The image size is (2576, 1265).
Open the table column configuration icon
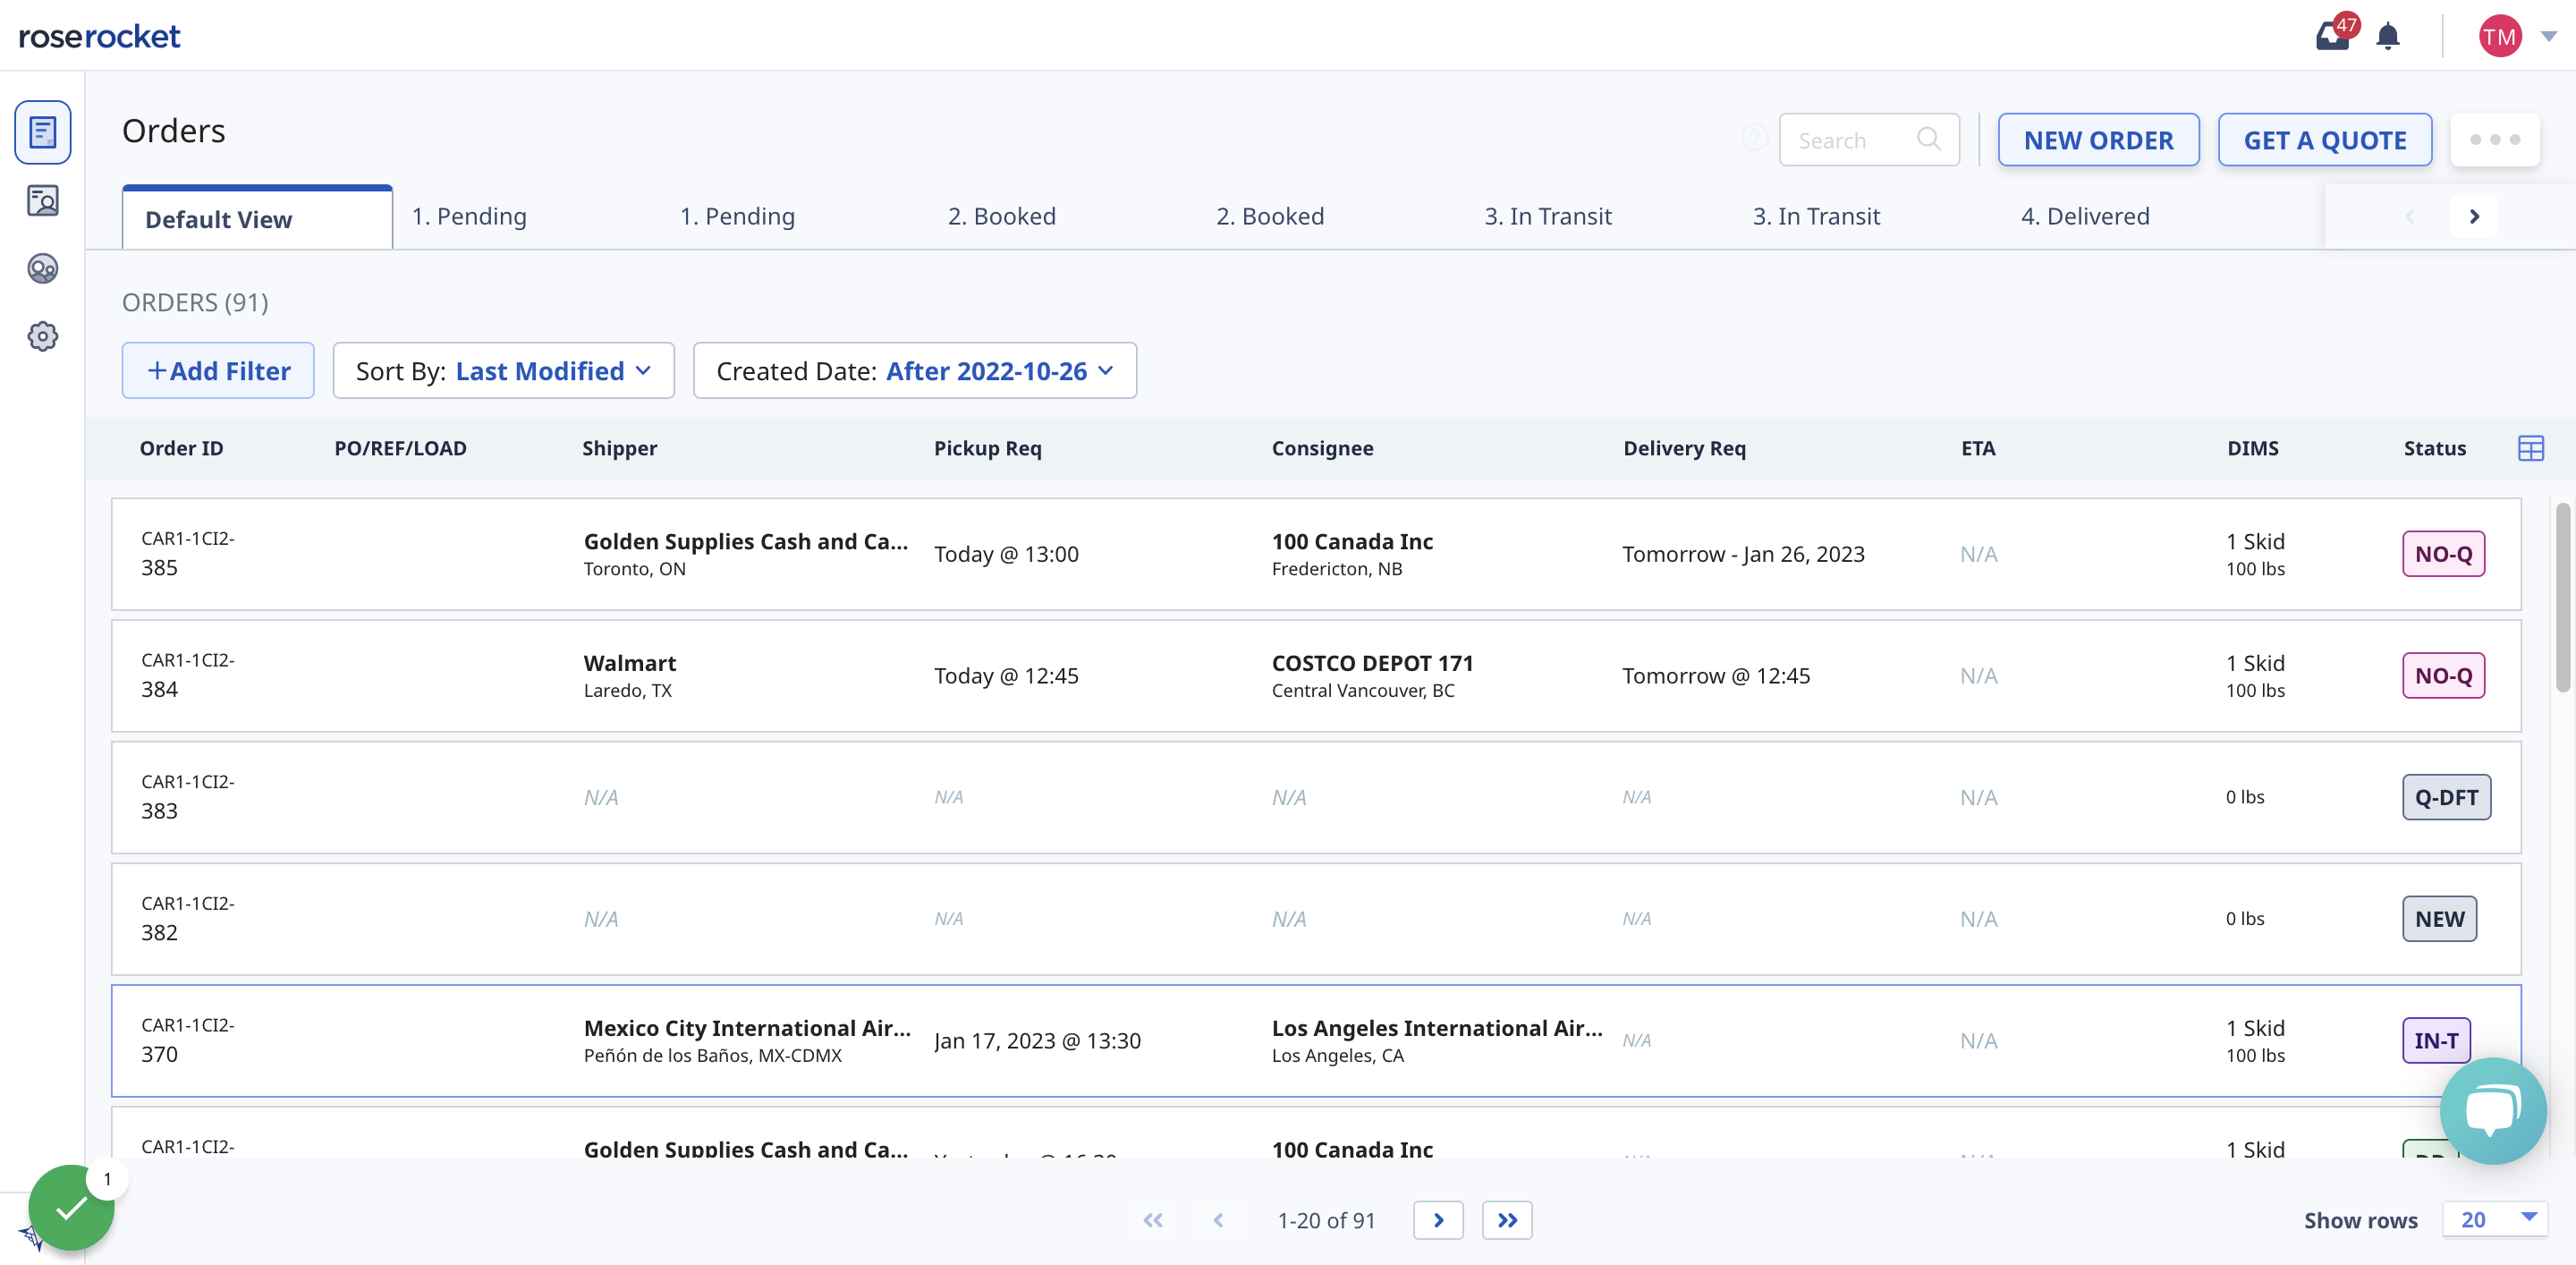click(2530, 448)
